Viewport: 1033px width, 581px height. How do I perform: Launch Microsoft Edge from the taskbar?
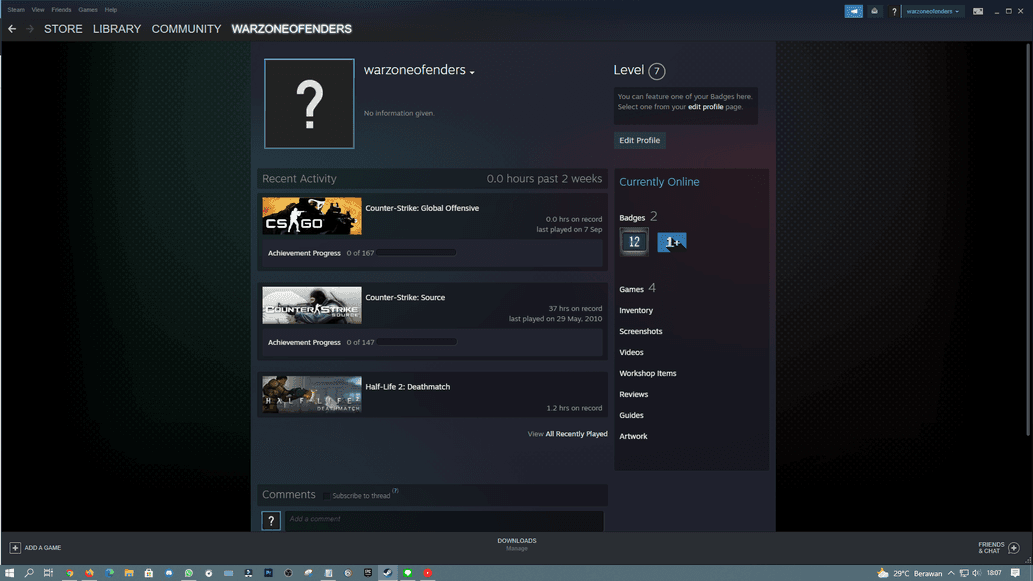tap(109, 573)
